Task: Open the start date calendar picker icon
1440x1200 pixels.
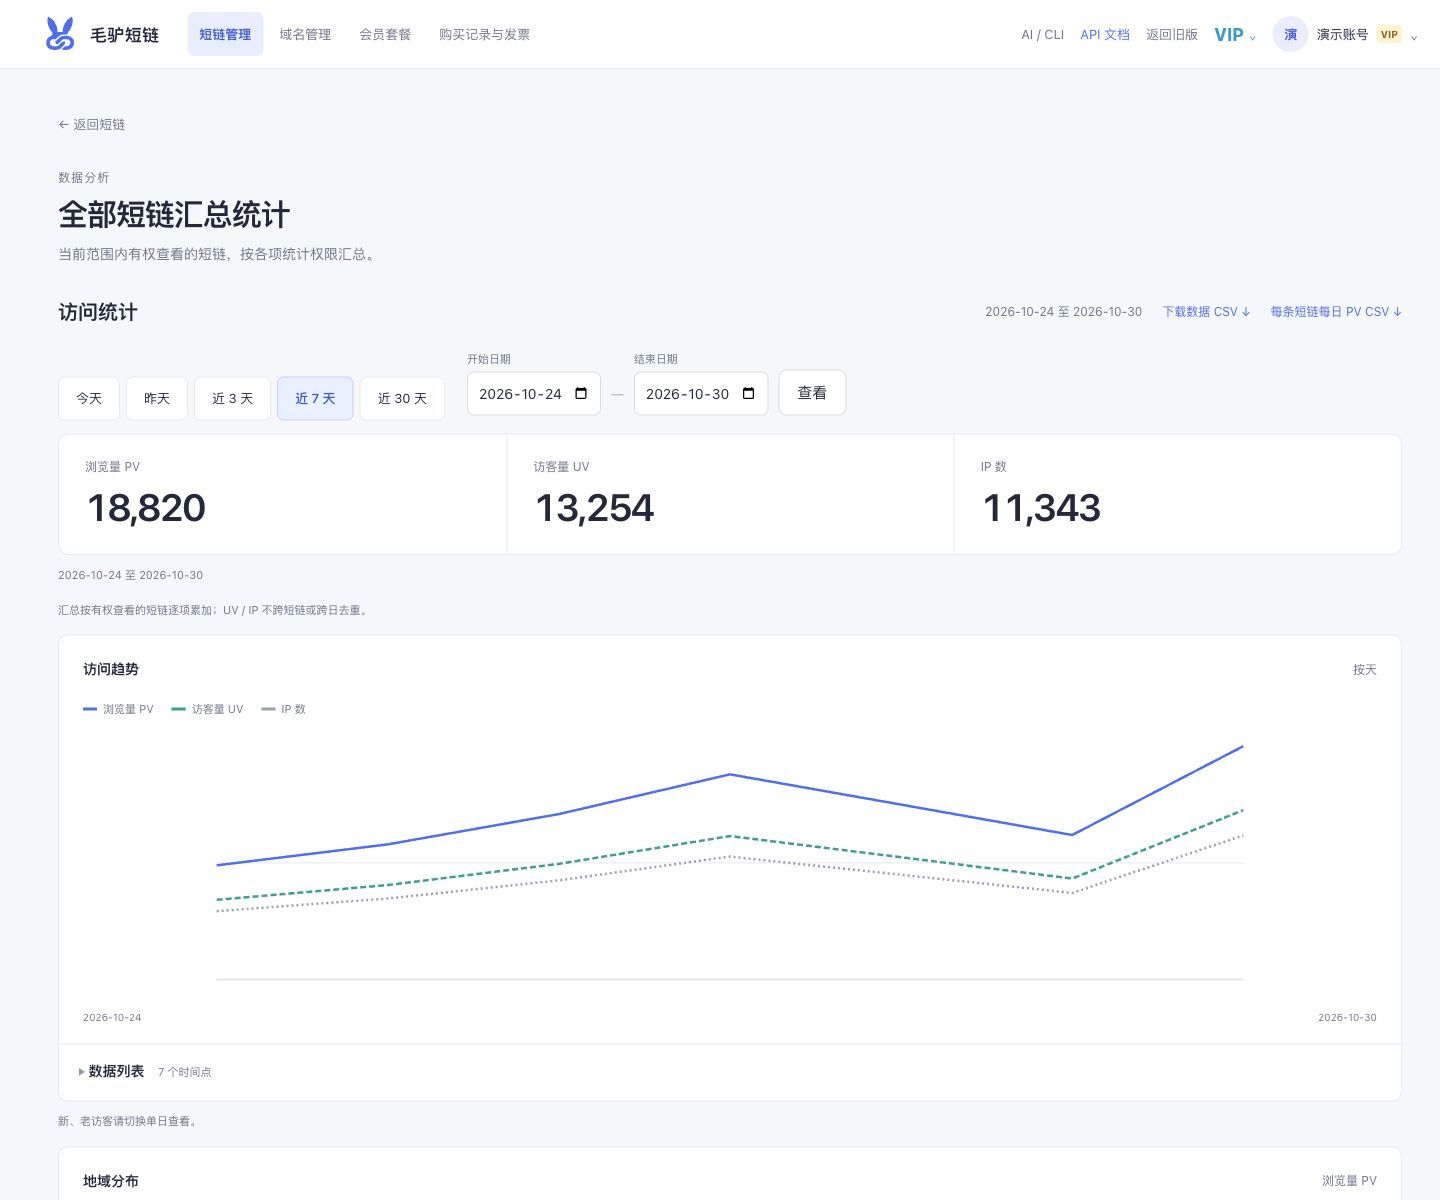Action: pos(581,394)
